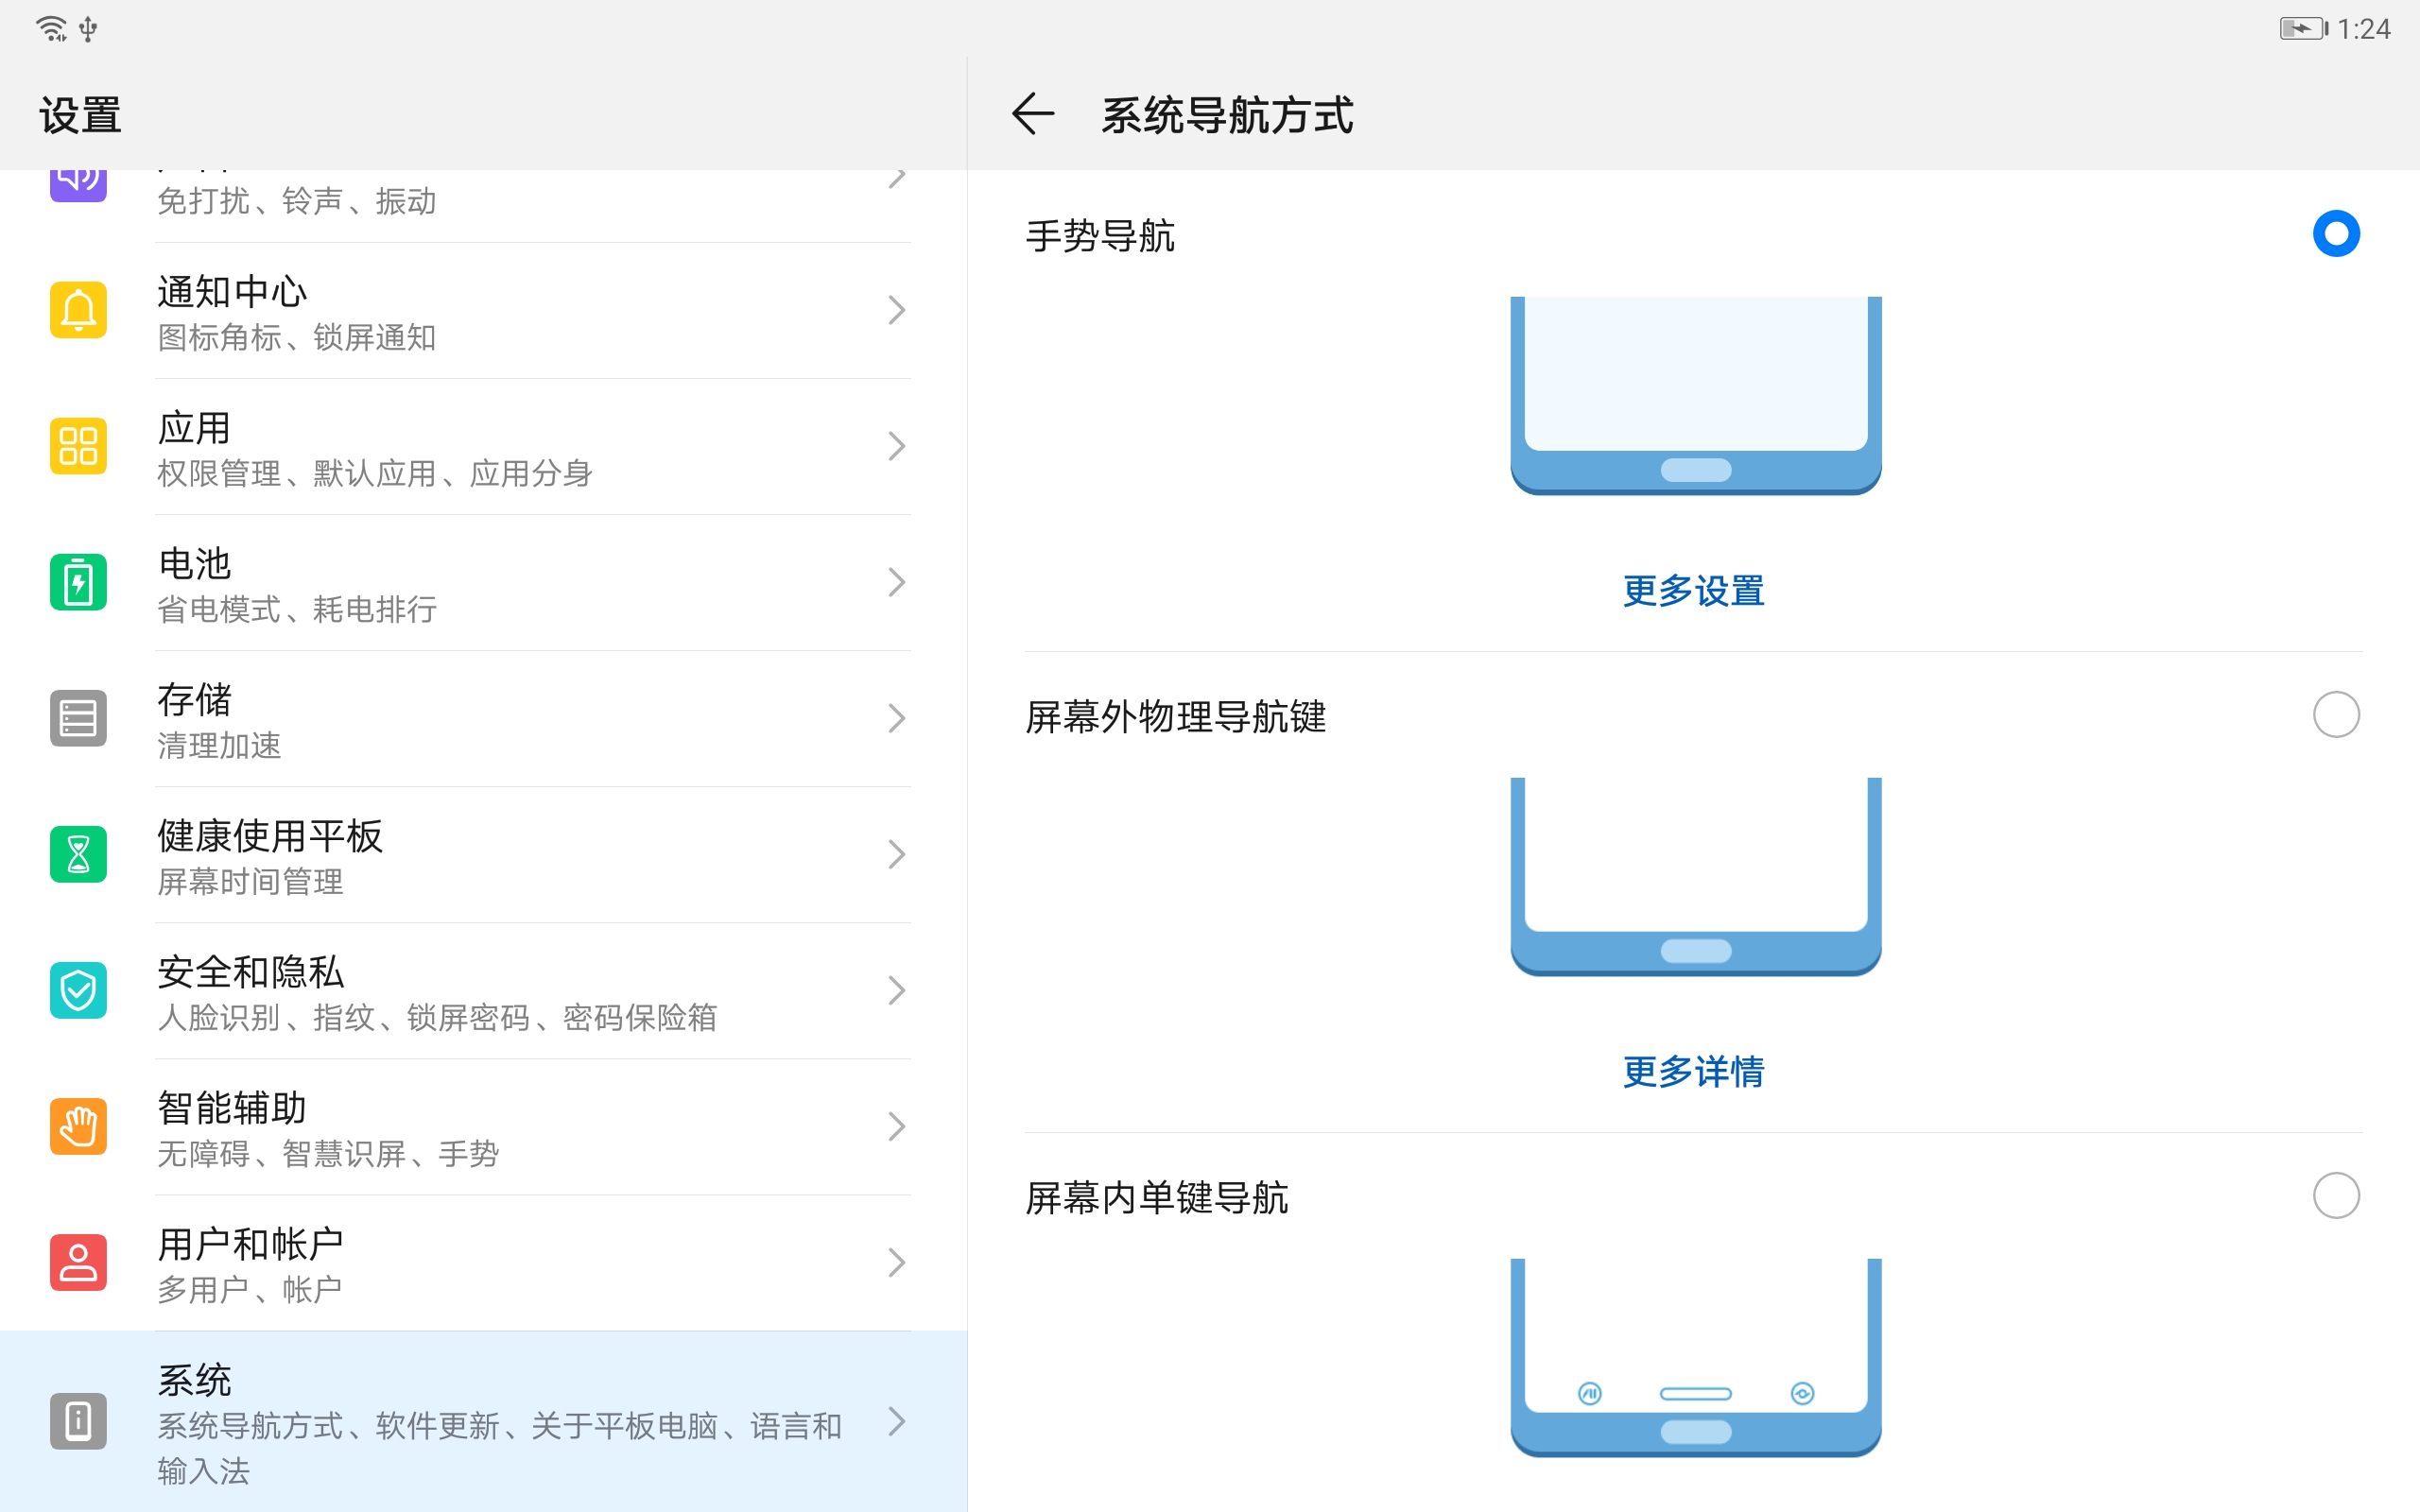This screenshot has width=2420, height=1512.
Task: Select the 安全和隐私 shield icon
Action: [78, 990]
